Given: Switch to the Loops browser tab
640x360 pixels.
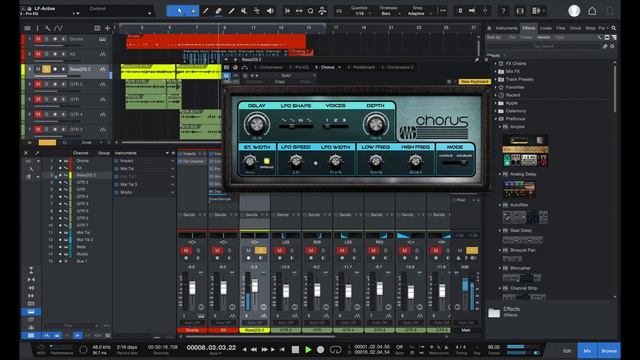Looking at the screenshot, I should point(545,28).
